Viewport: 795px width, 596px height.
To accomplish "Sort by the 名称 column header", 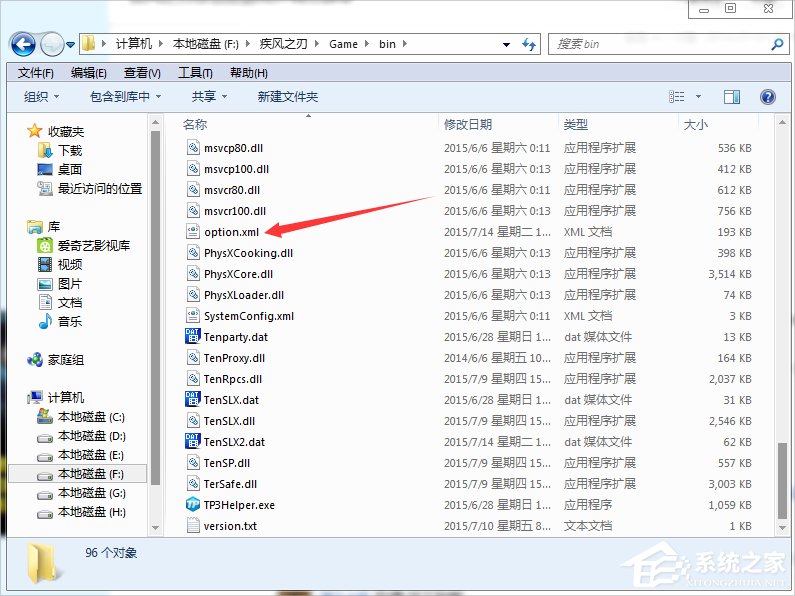I will 195,125.
